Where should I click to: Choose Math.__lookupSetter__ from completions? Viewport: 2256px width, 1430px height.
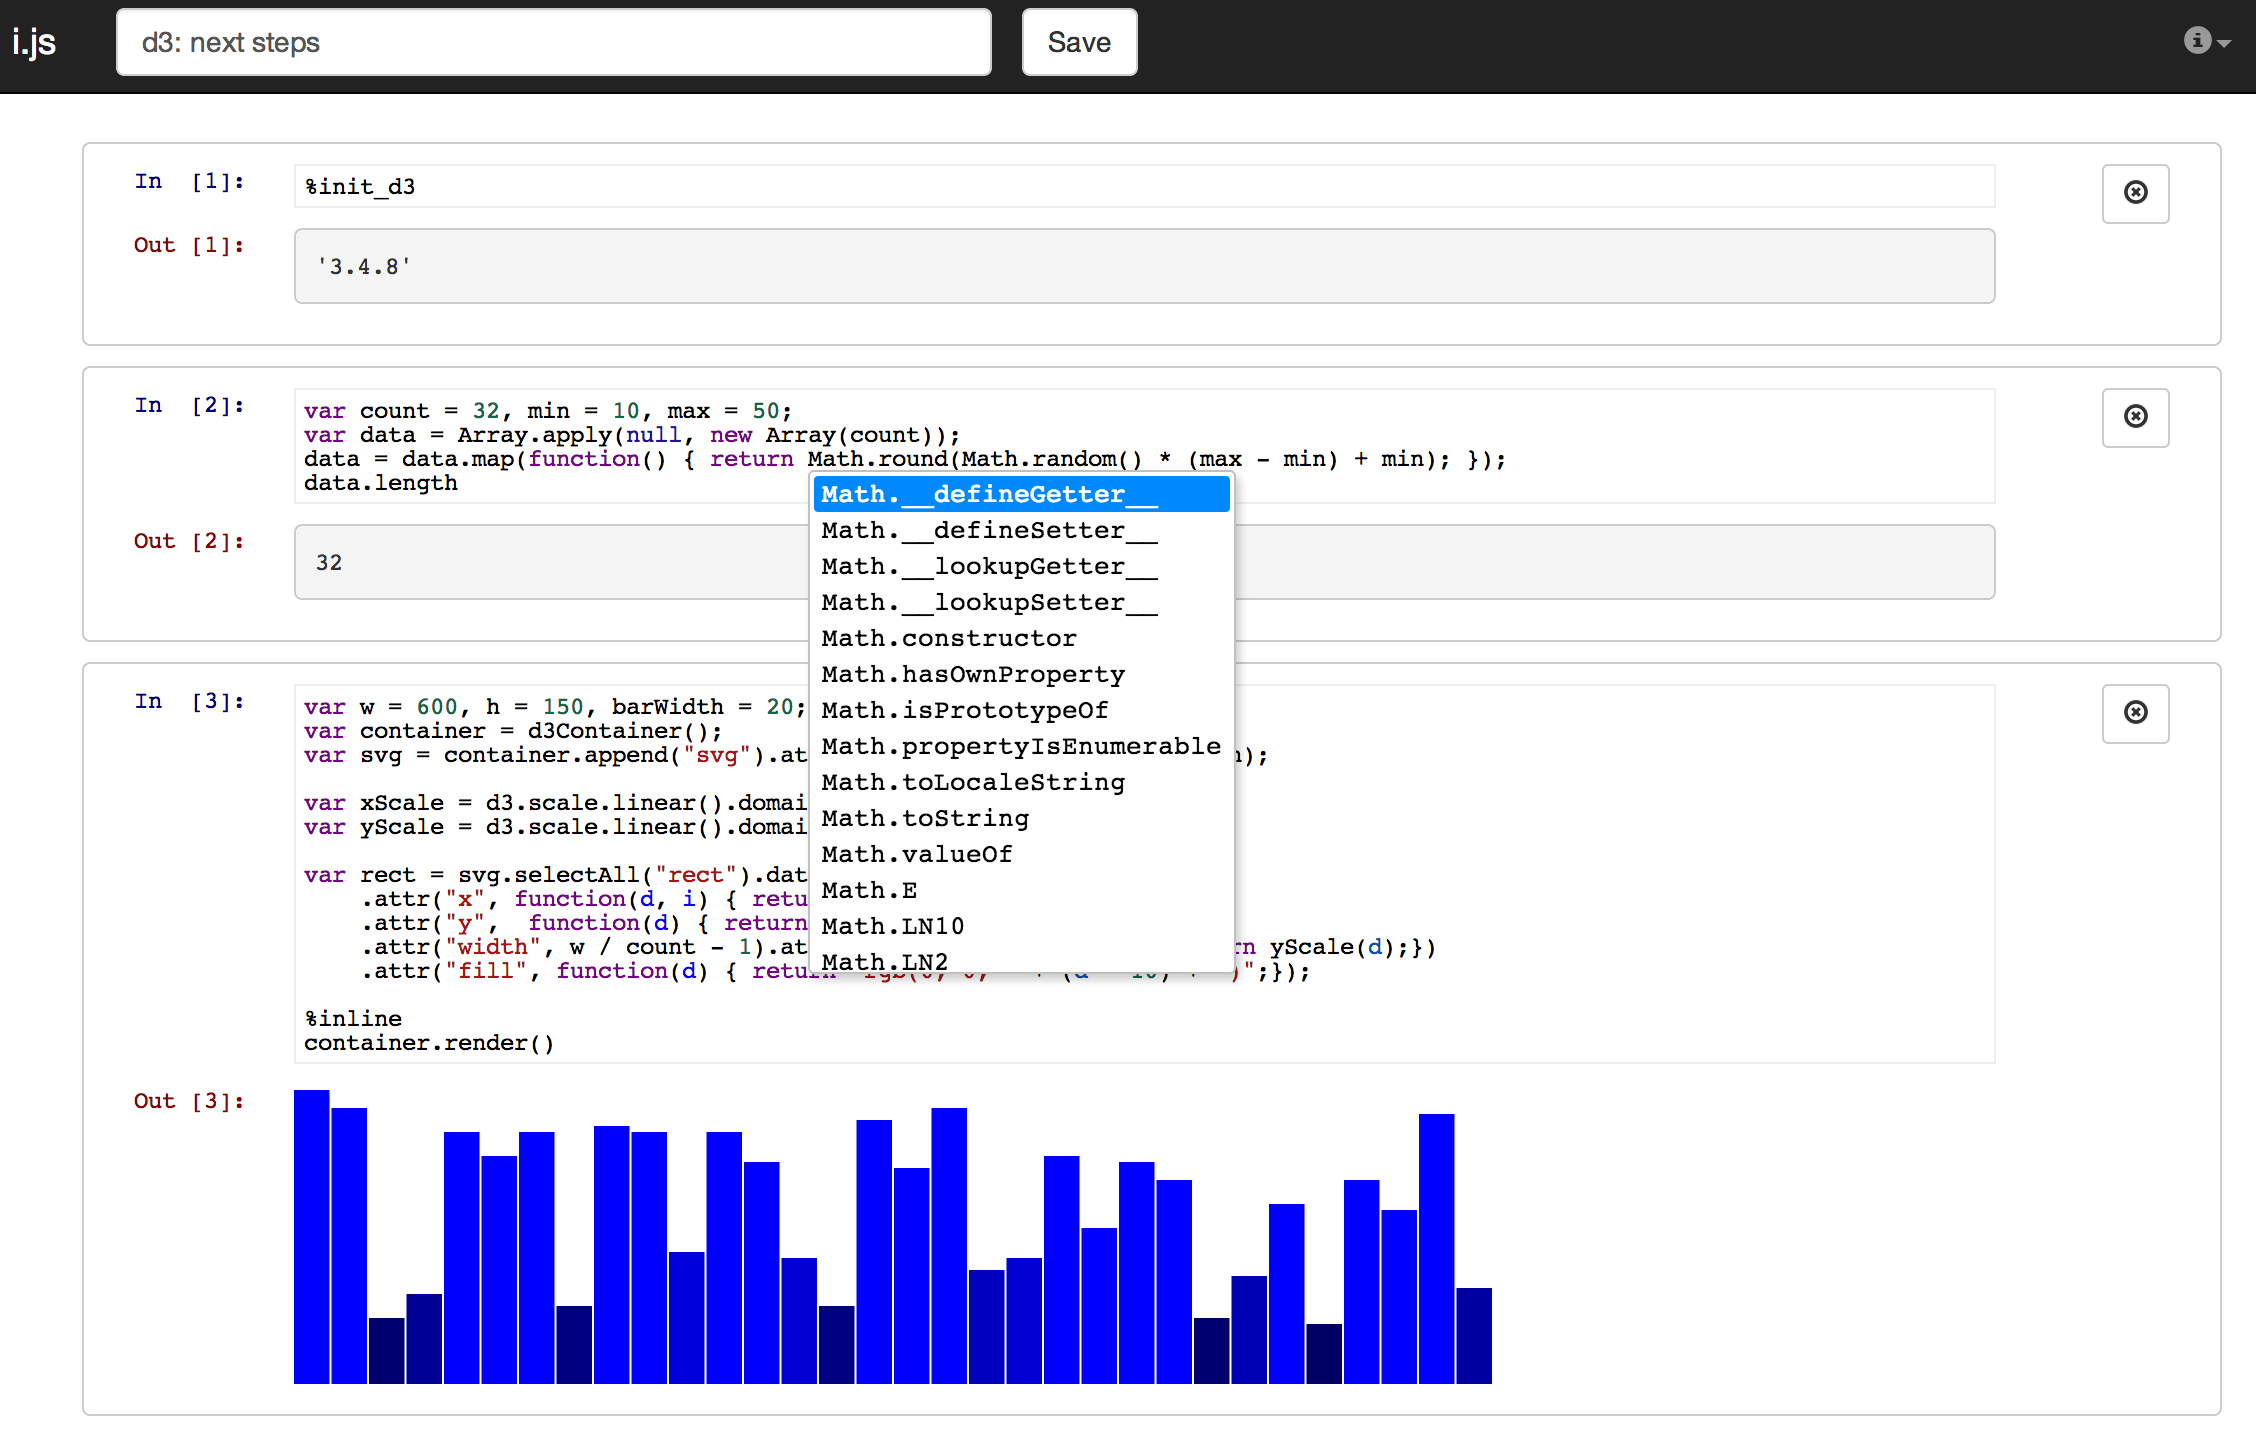coord(1021,602)
